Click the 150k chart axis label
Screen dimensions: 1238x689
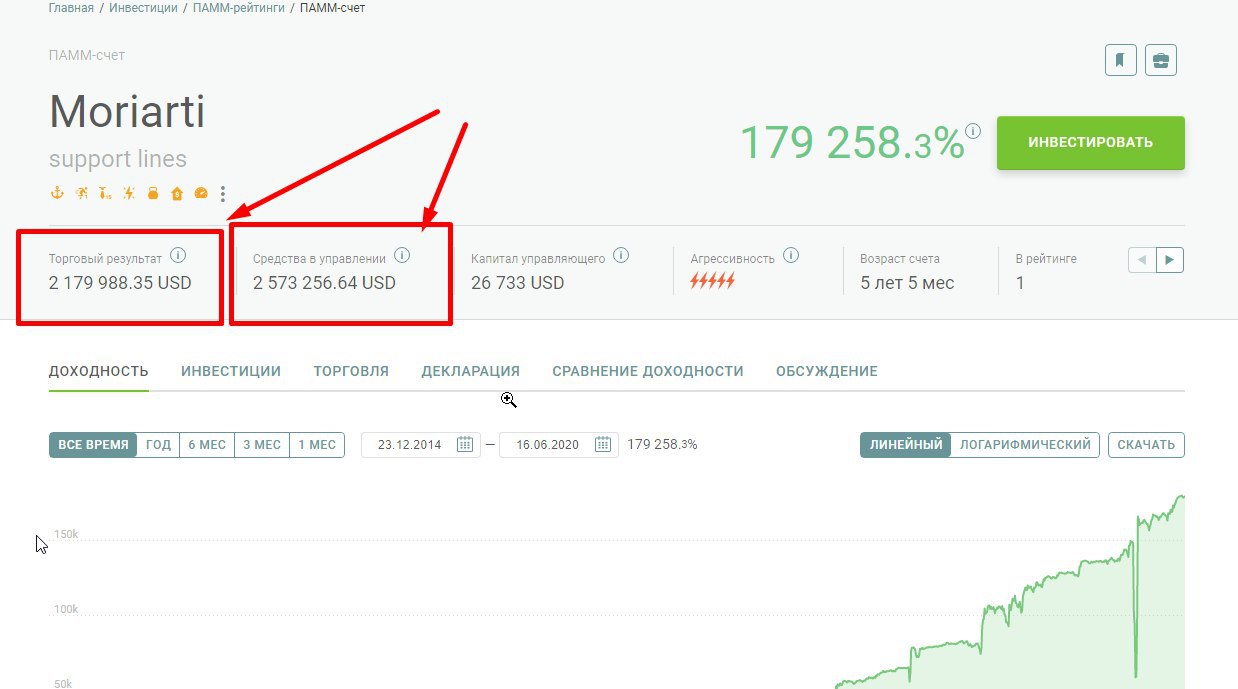tap(66, 535)
